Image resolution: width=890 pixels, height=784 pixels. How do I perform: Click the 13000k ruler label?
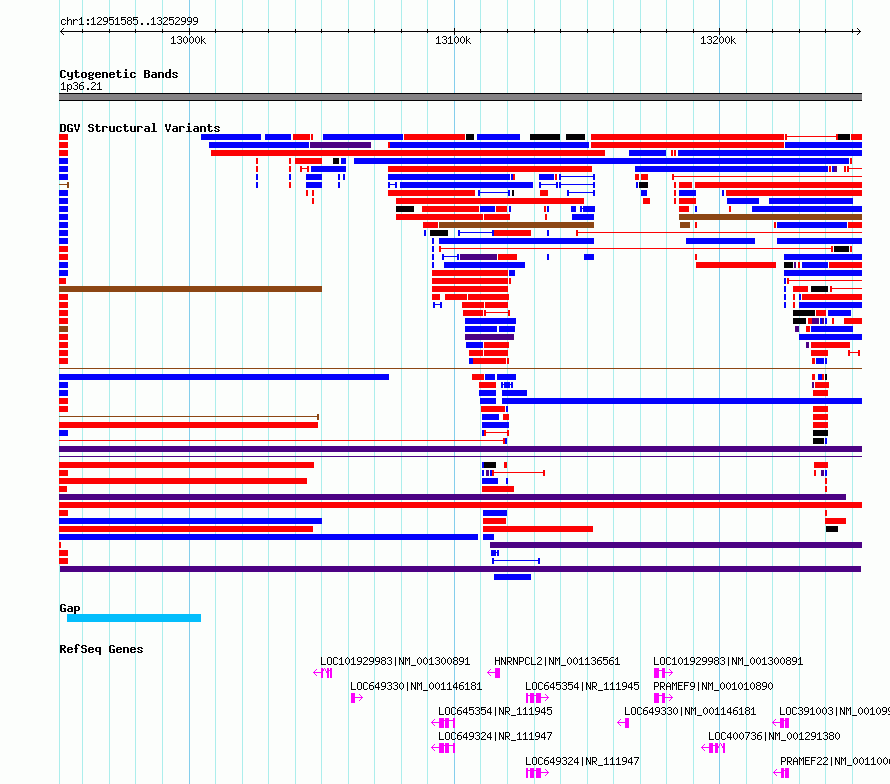[188, 40]
